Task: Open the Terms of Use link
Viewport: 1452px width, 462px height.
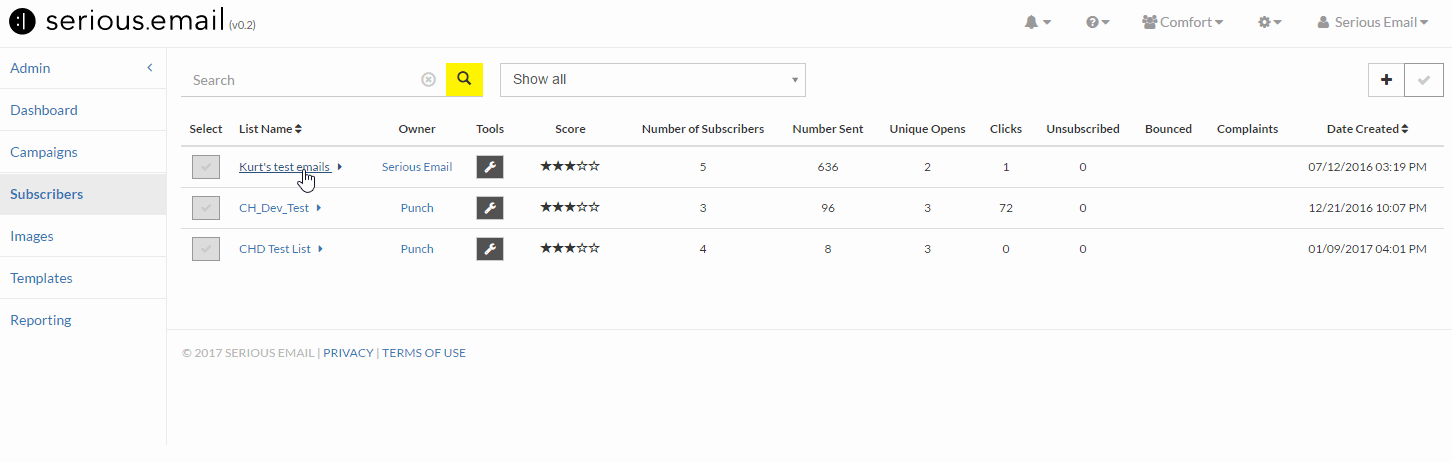Action: [424, 353]
